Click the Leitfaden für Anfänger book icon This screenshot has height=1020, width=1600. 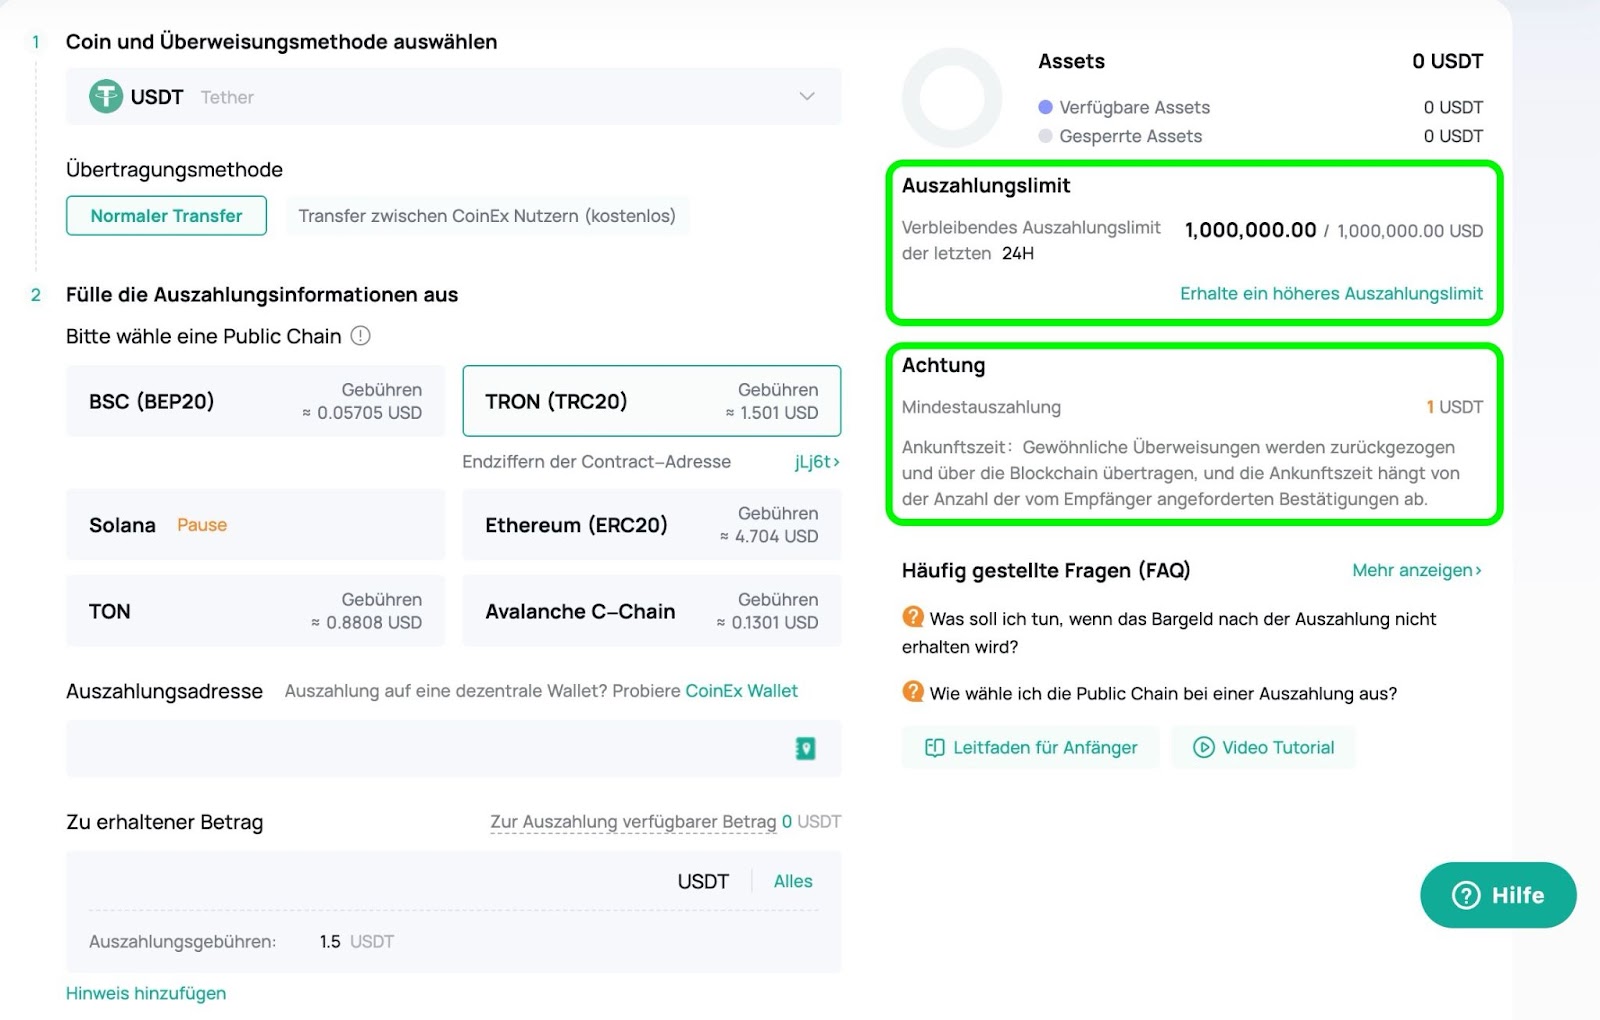tap(934, 747)
